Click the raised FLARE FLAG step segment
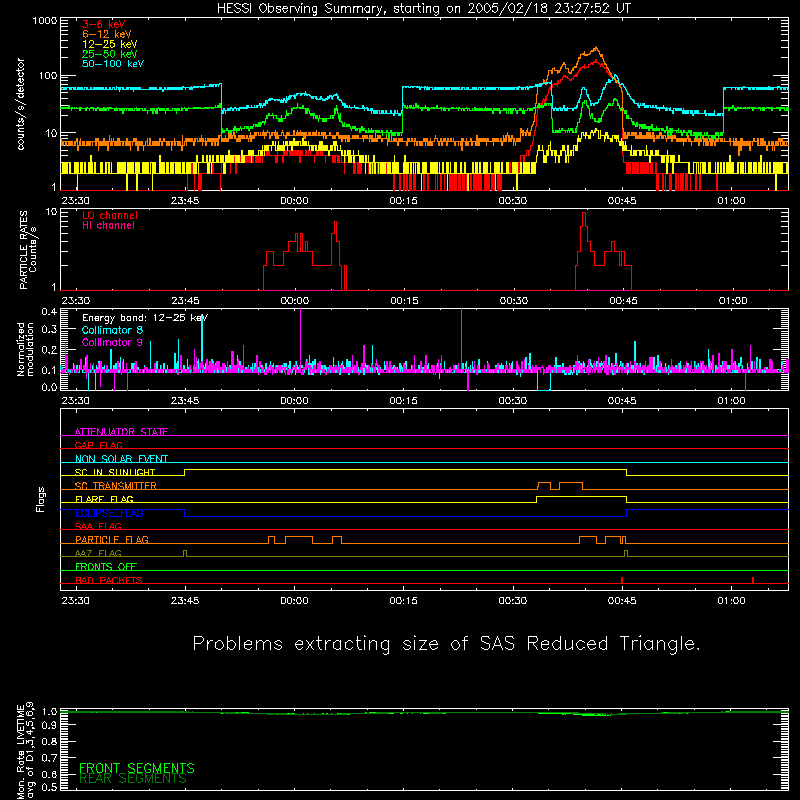 coord(581,496)
